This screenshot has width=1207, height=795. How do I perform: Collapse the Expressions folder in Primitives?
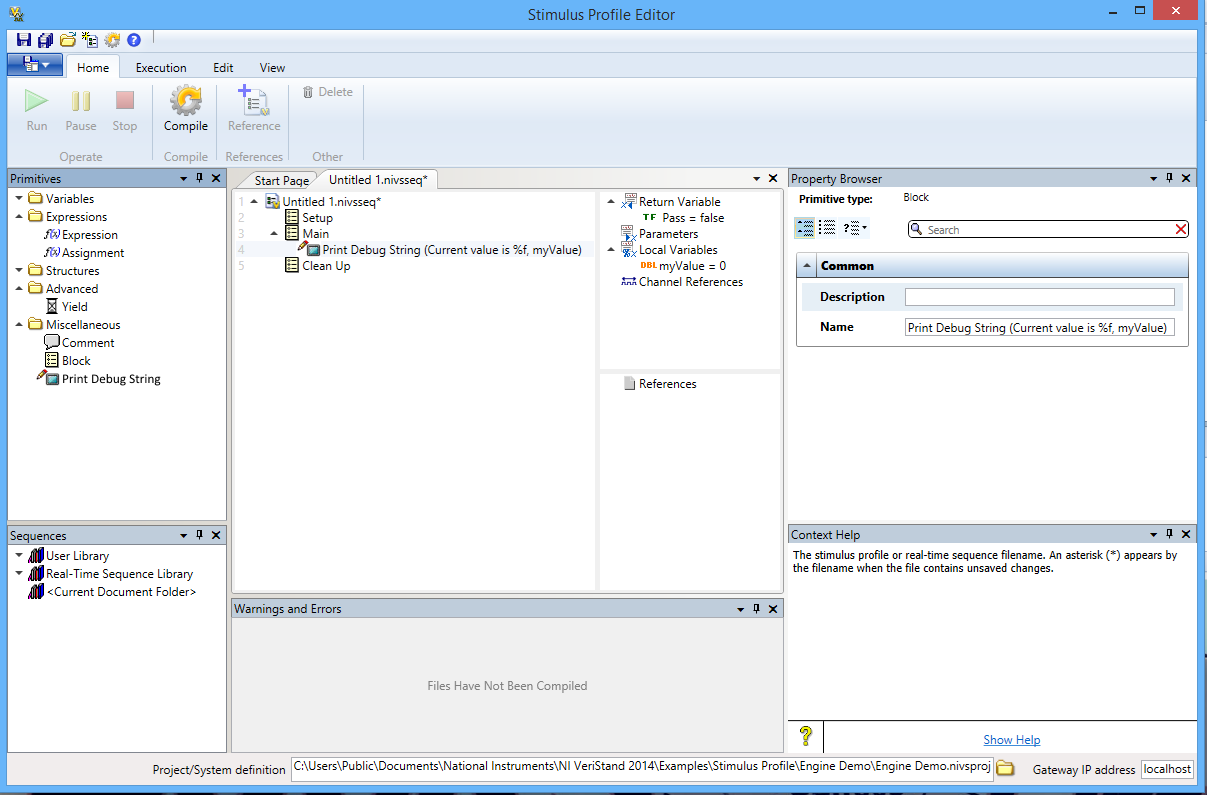[20, 217]
